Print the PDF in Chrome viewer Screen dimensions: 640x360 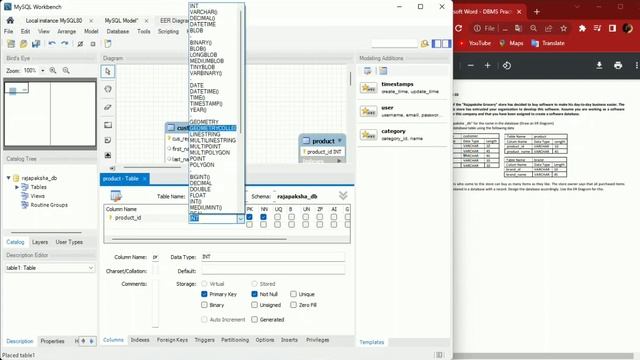[x=618, y=65]
